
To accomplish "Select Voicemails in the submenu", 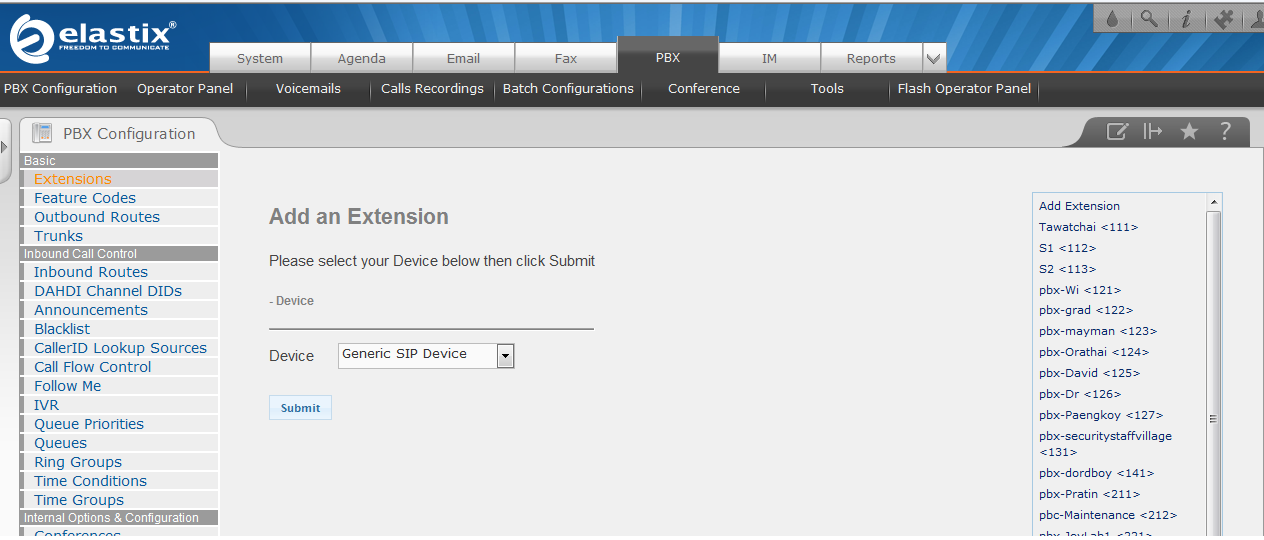I will click(x=308, y=88).
